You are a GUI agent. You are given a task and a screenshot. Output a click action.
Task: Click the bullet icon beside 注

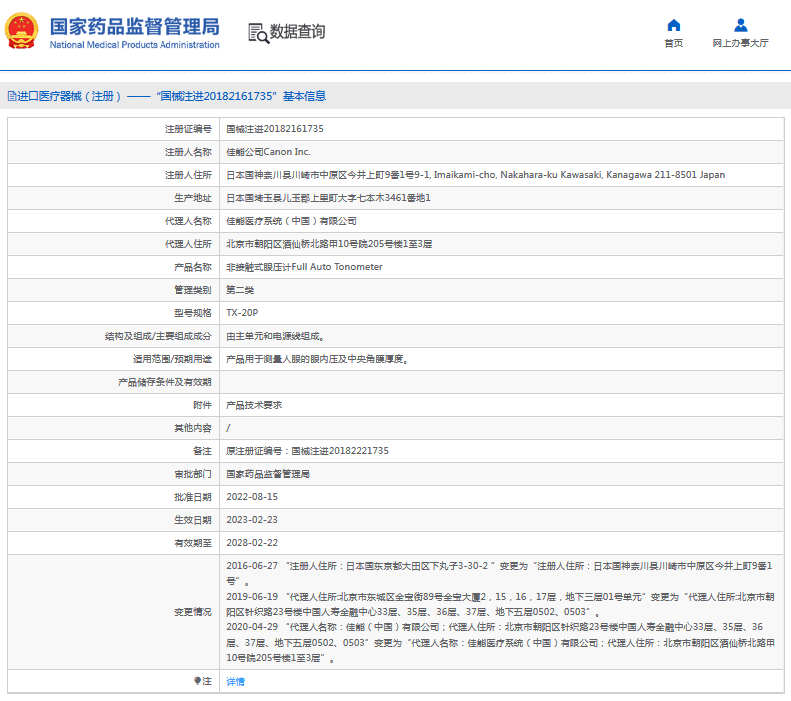point(197,681)
